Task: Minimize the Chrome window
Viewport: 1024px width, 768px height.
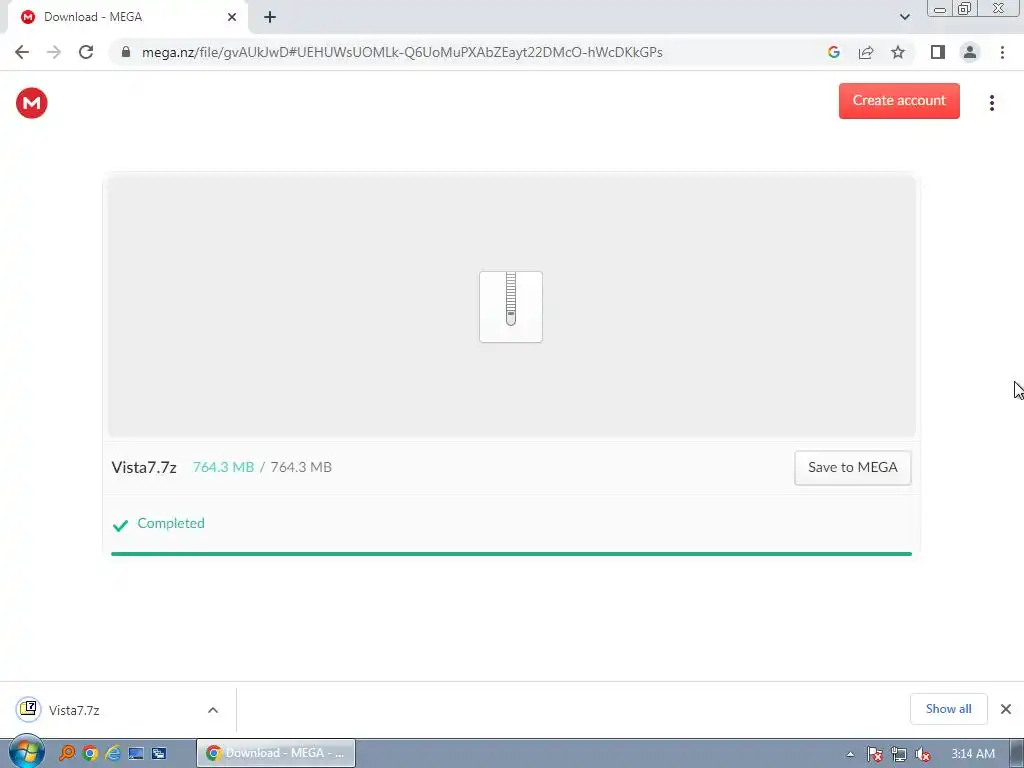Action: coord(939,8)
